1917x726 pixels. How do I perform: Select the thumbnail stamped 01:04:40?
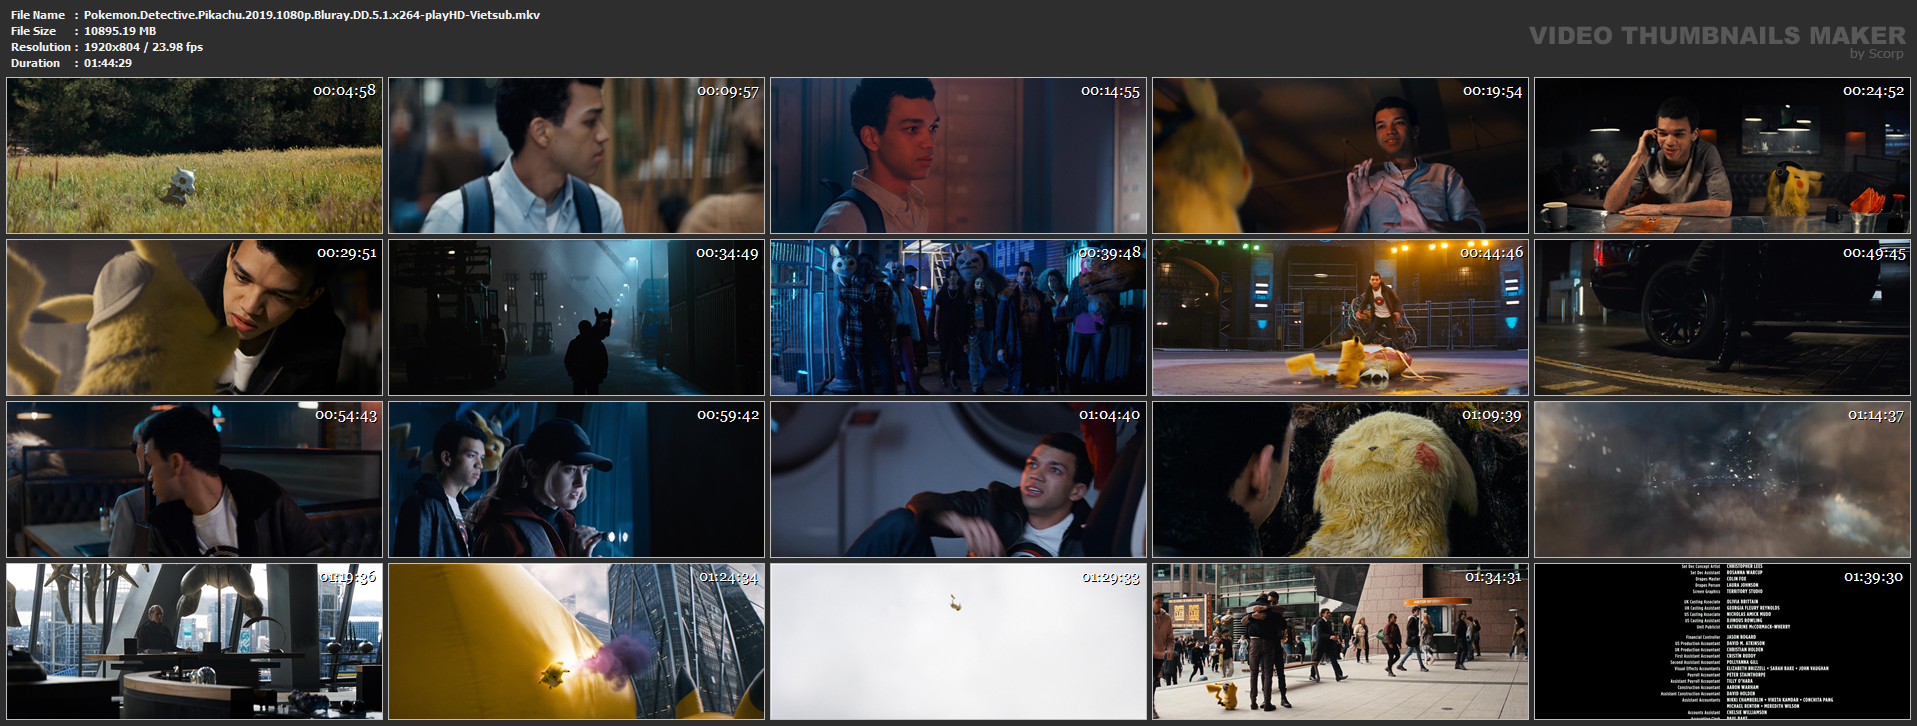(959, 480)
